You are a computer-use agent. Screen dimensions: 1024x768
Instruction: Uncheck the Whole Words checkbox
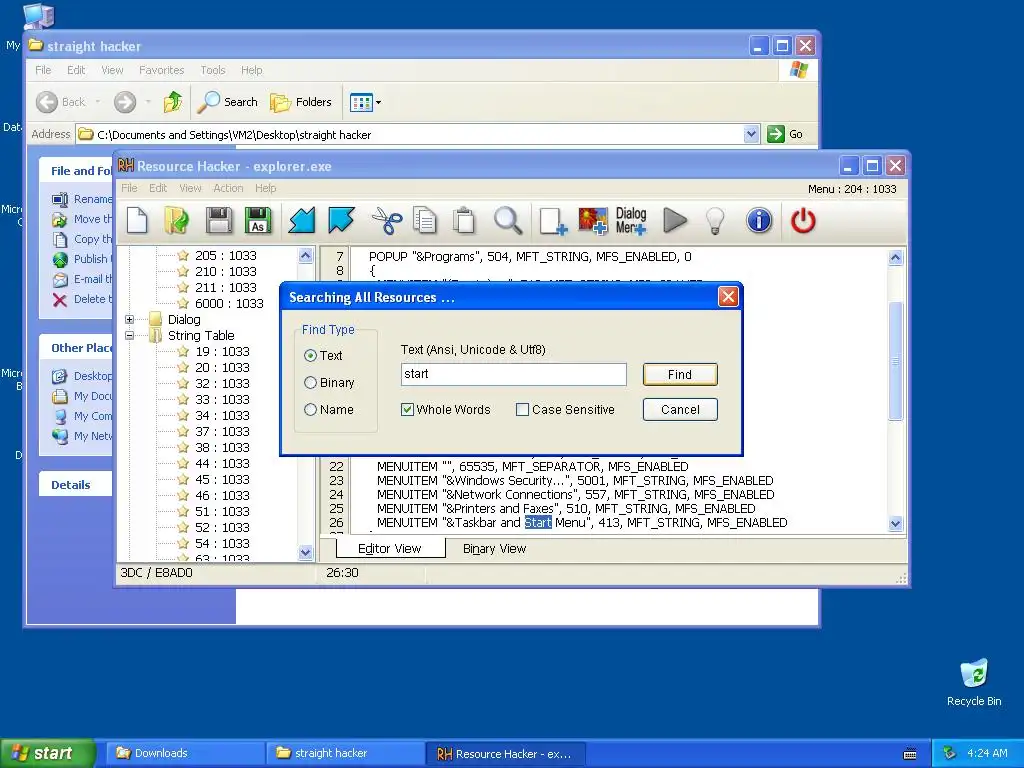pos(408,409)
